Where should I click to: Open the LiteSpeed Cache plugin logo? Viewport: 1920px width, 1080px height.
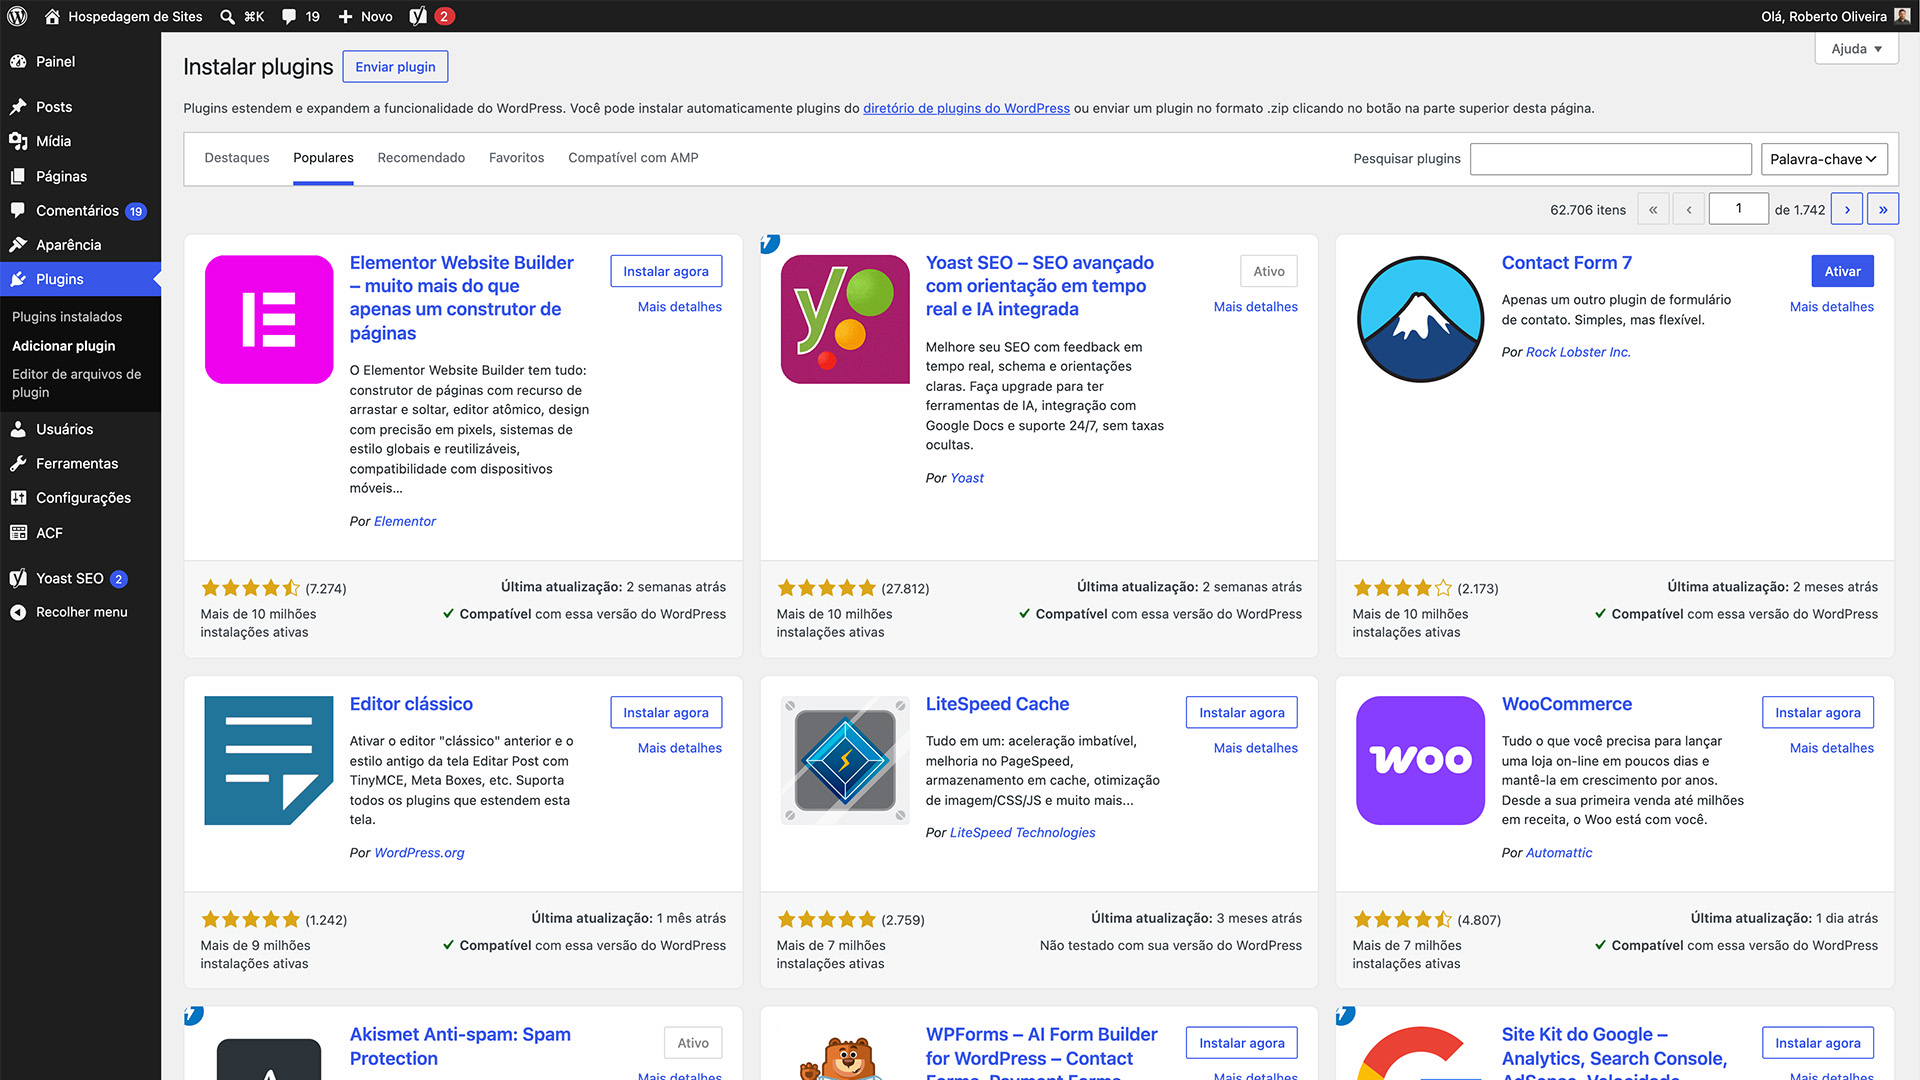tap(845, 760)
